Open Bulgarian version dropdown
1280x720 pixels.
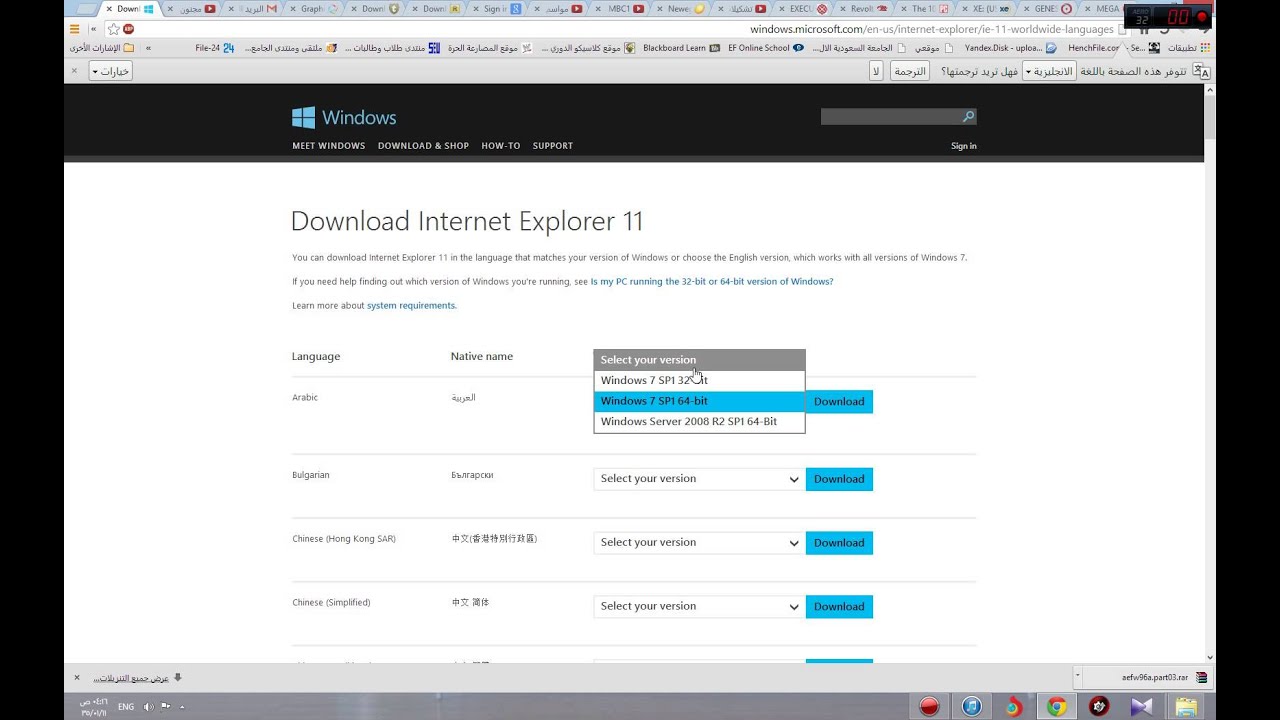pyautogui.click(x=699, y=479)
